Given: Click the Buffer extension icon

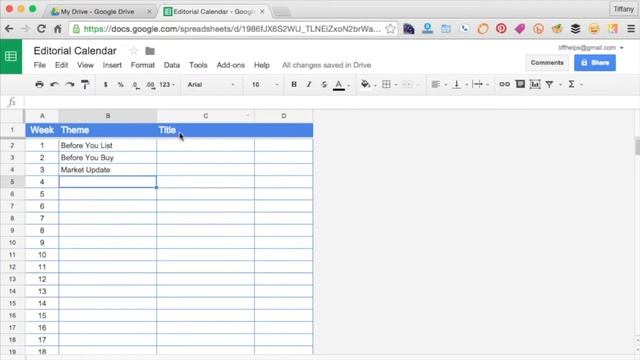Looking at the screenshot, I should (x=576, y=29).
